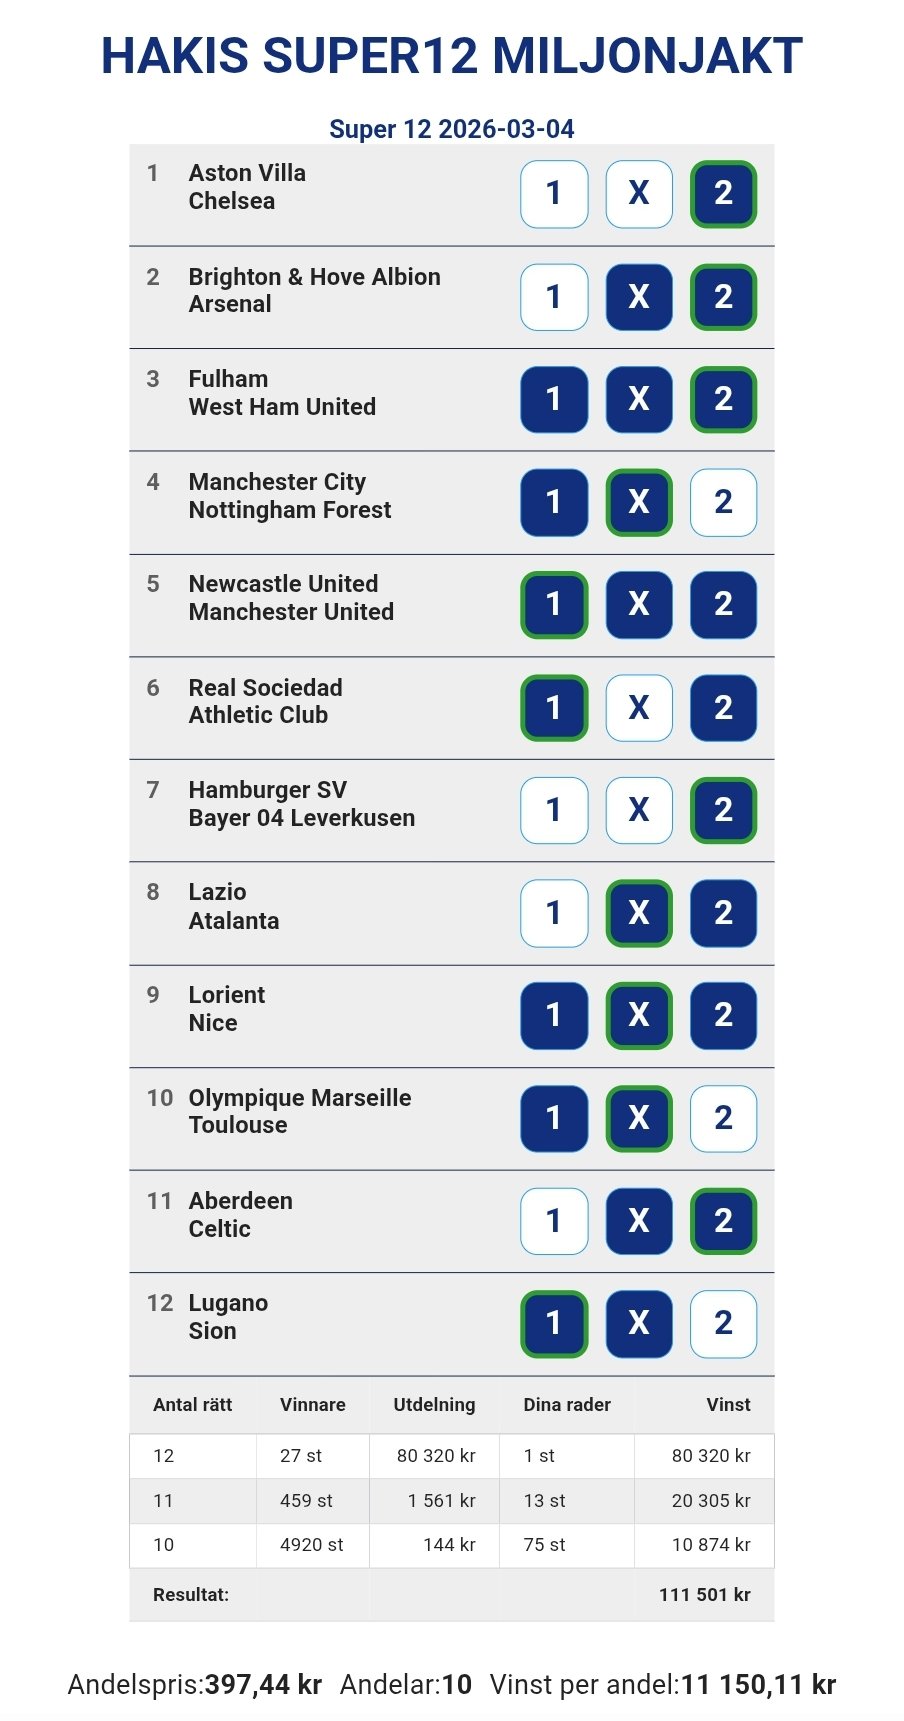Select X for Aston Villa vs Chelsea
The height and width of the screenshot is (1721, 904).
(x=639, y=194)
